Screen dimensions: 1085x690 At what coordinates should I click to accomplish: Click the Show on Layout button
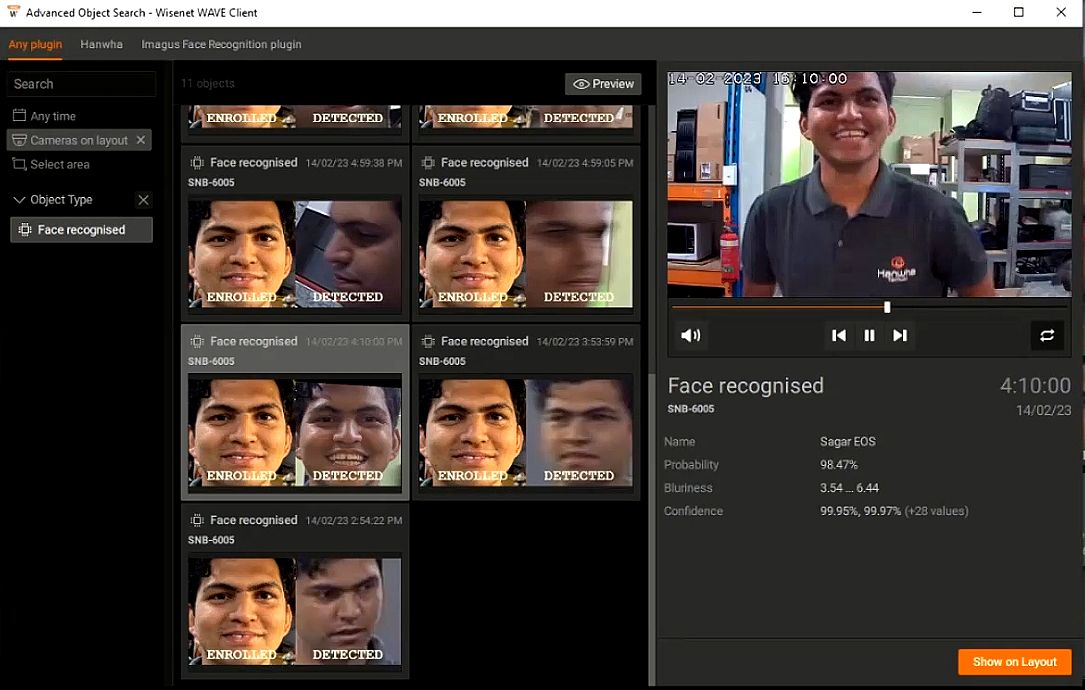[x=1014, y=662]
